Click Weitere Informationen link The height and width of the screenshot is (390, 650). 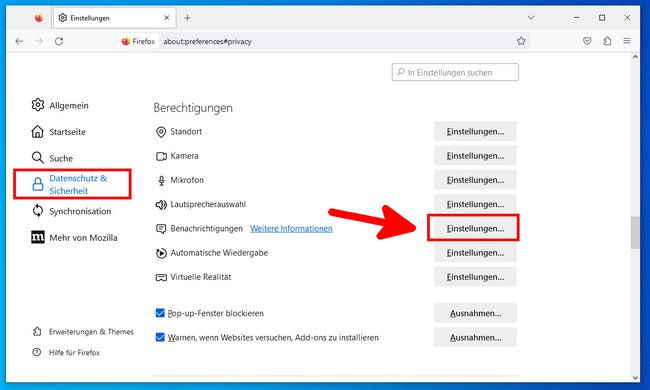pyautogui.click(x=291, y=228)
